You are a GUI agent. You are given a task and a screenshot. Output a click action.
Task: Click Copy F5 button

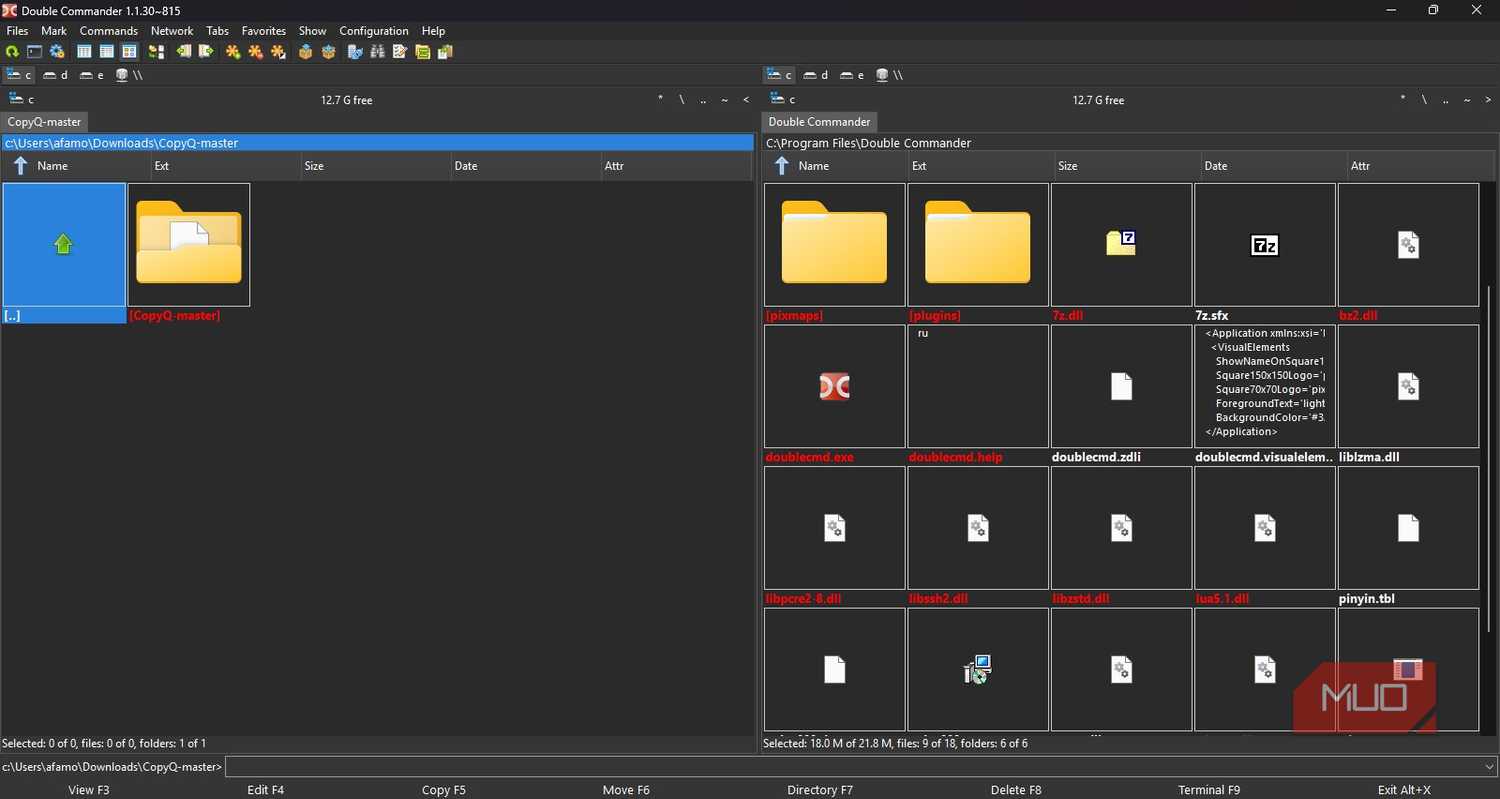pos(444,790)
